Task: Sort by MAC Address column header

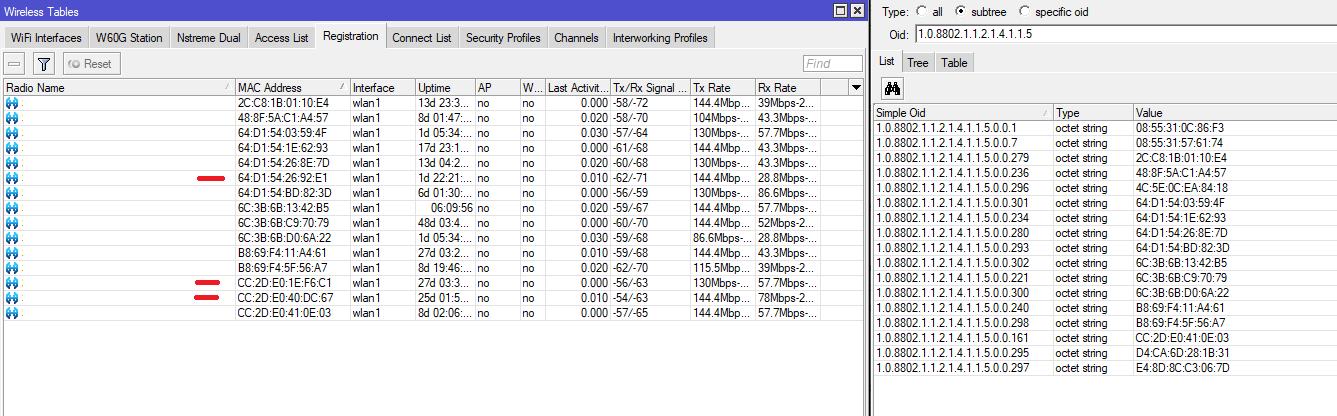Action: 292,88
